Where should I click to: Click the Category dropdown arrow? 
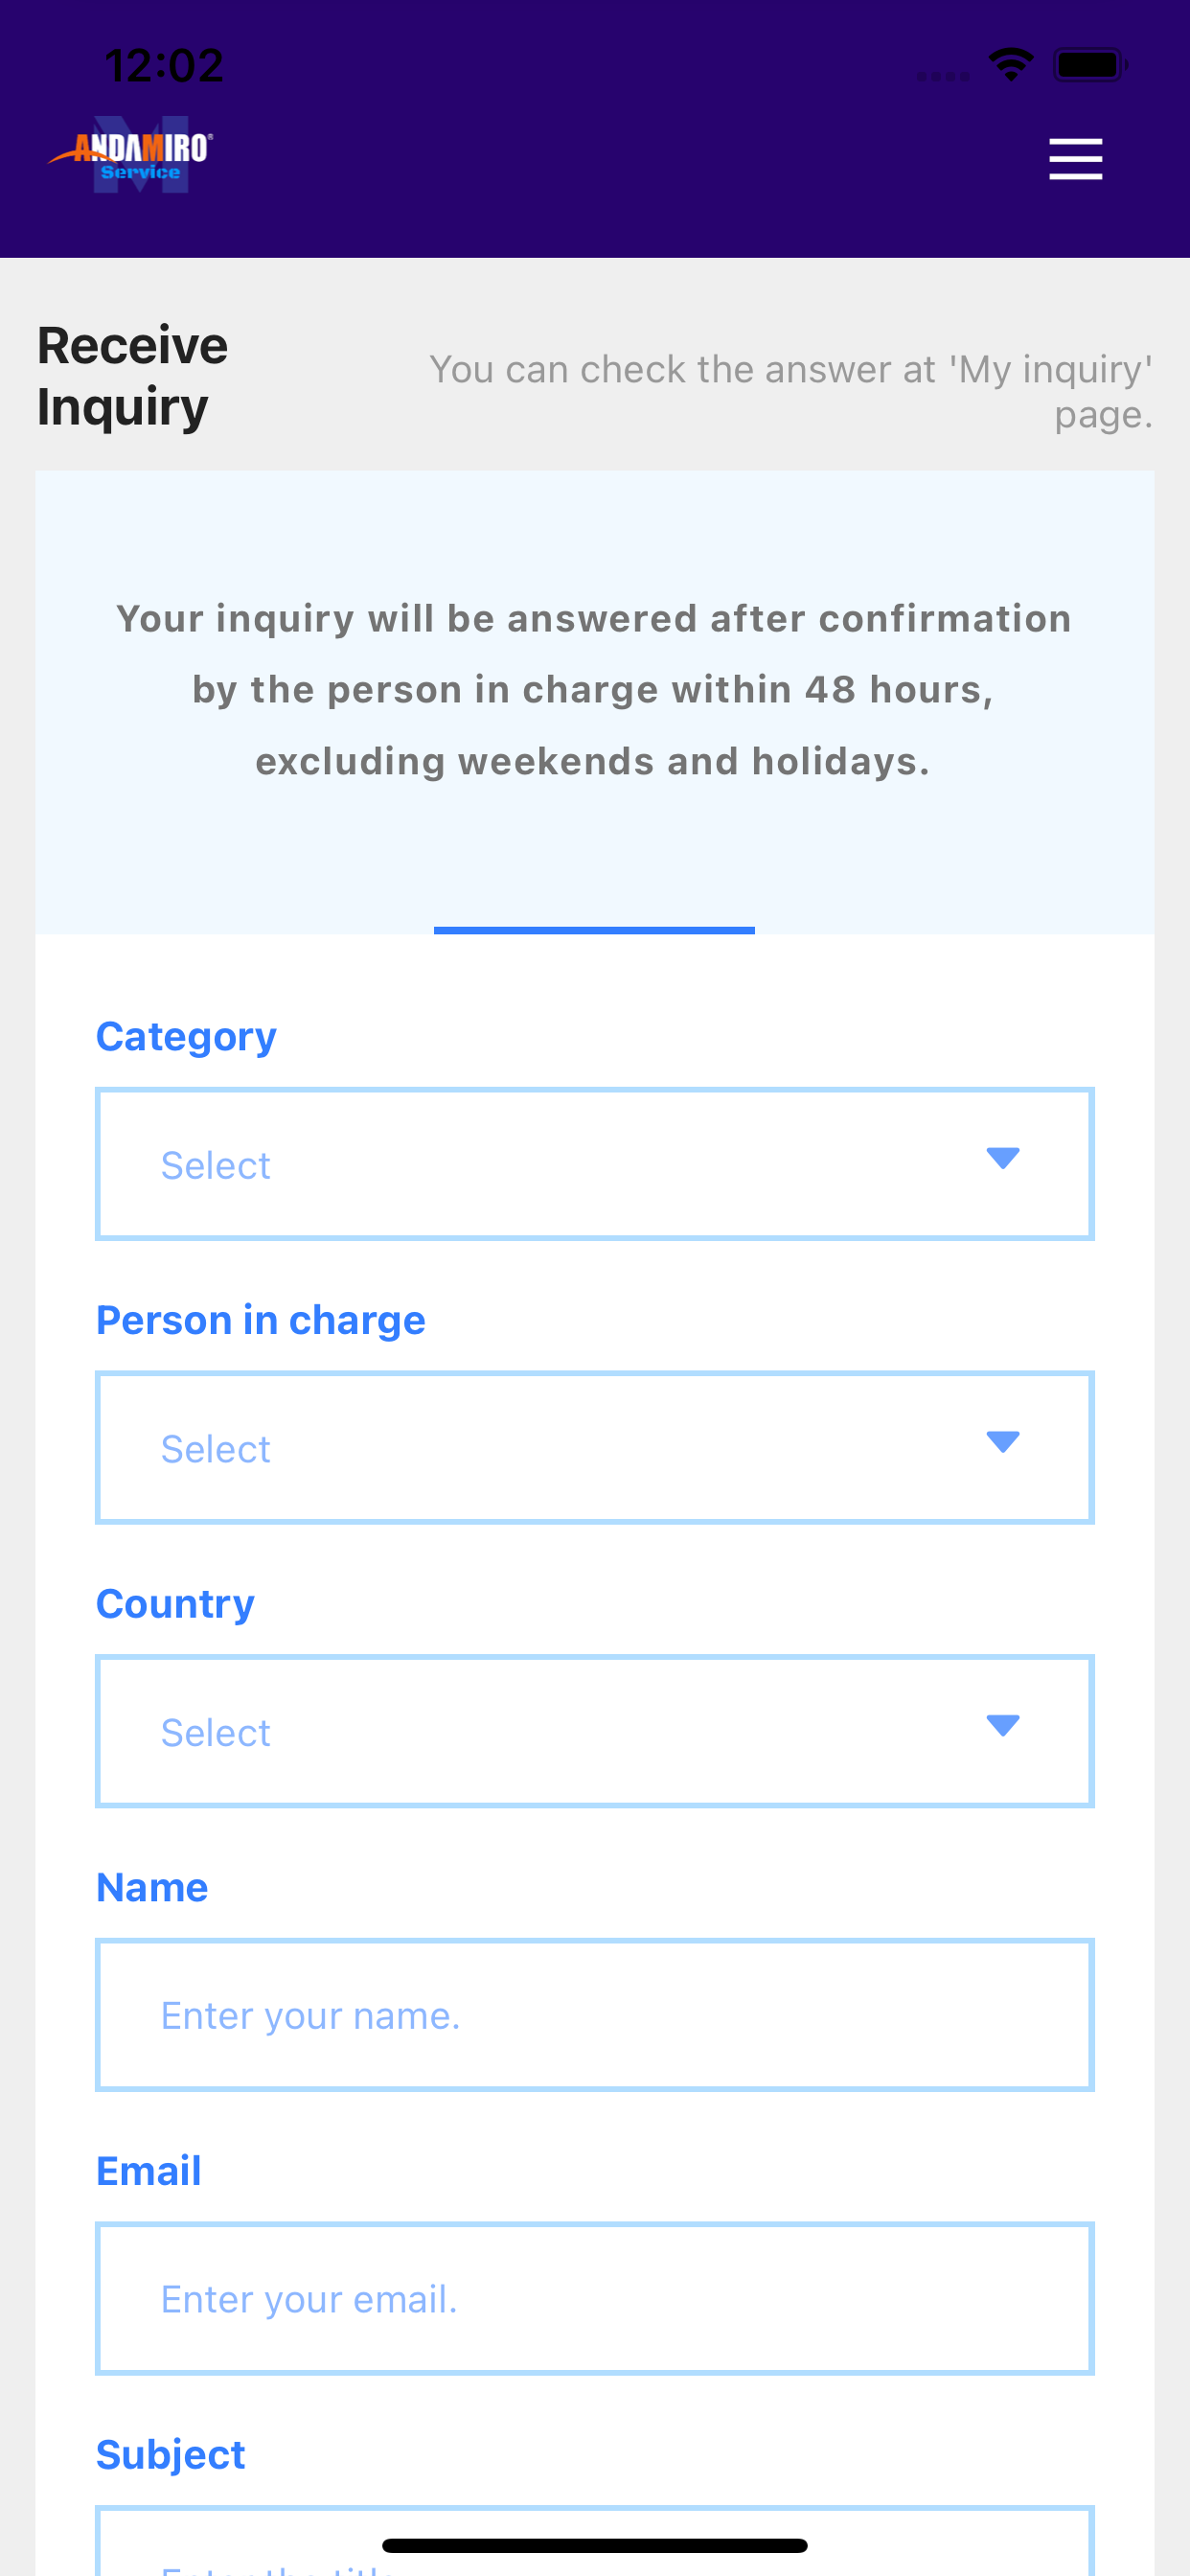point(1002,1158)
